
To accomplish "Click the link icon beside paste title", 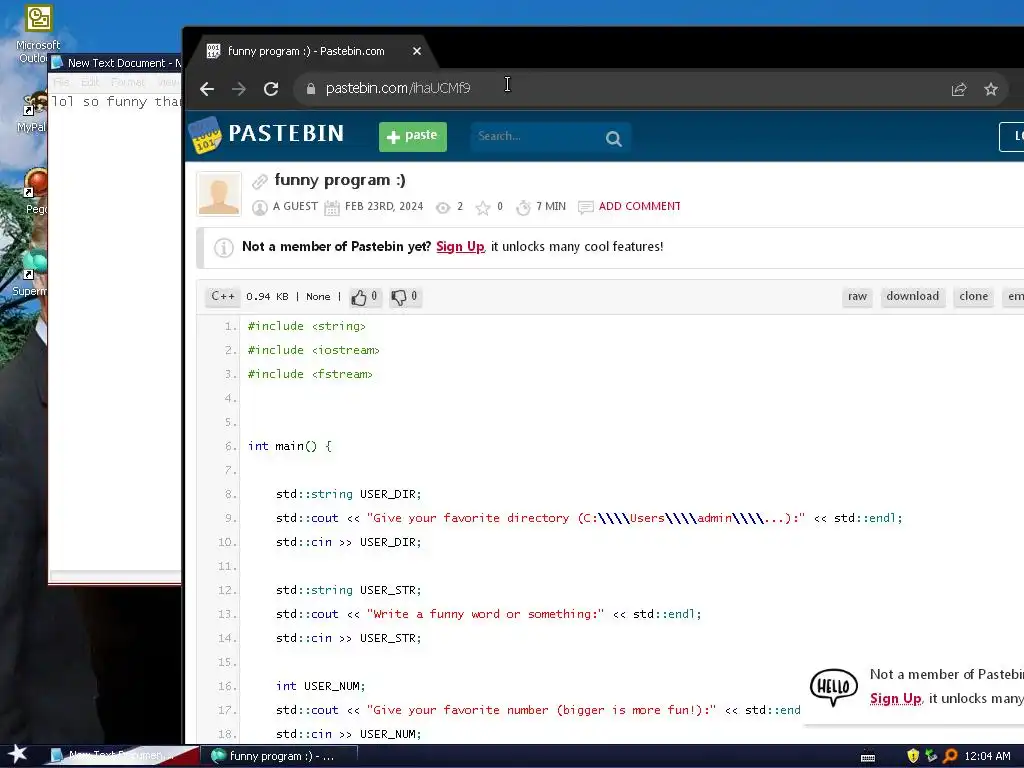I will coord(260,181).
